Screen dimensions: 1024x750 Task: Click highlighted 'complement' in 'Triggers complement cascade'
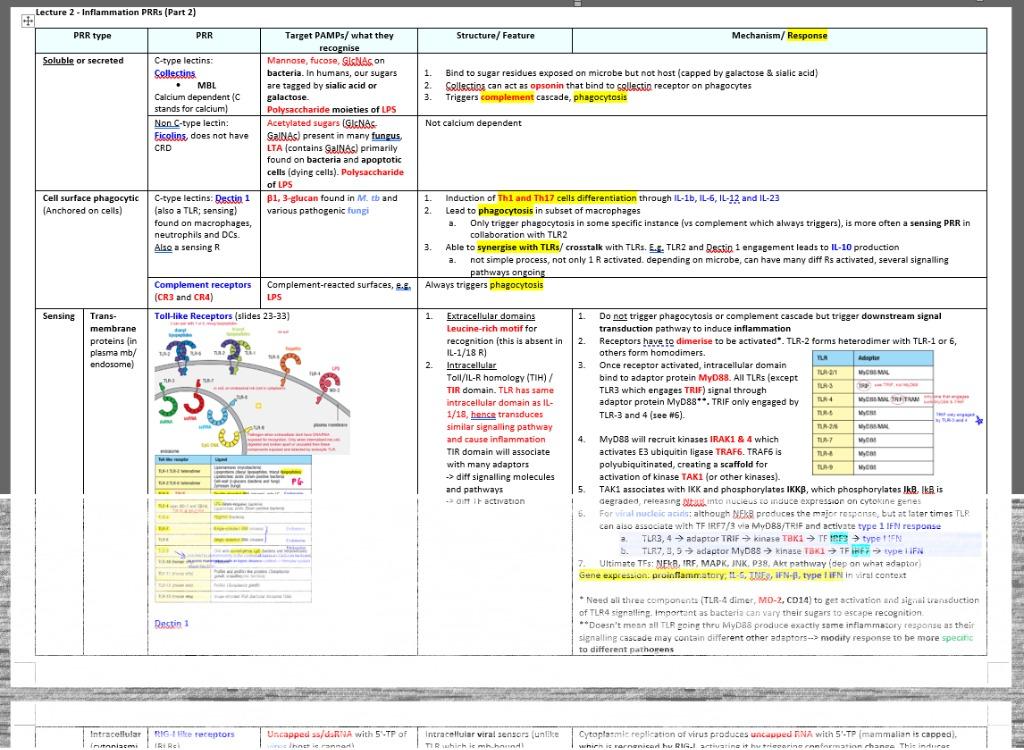click(x=507, y=97)
